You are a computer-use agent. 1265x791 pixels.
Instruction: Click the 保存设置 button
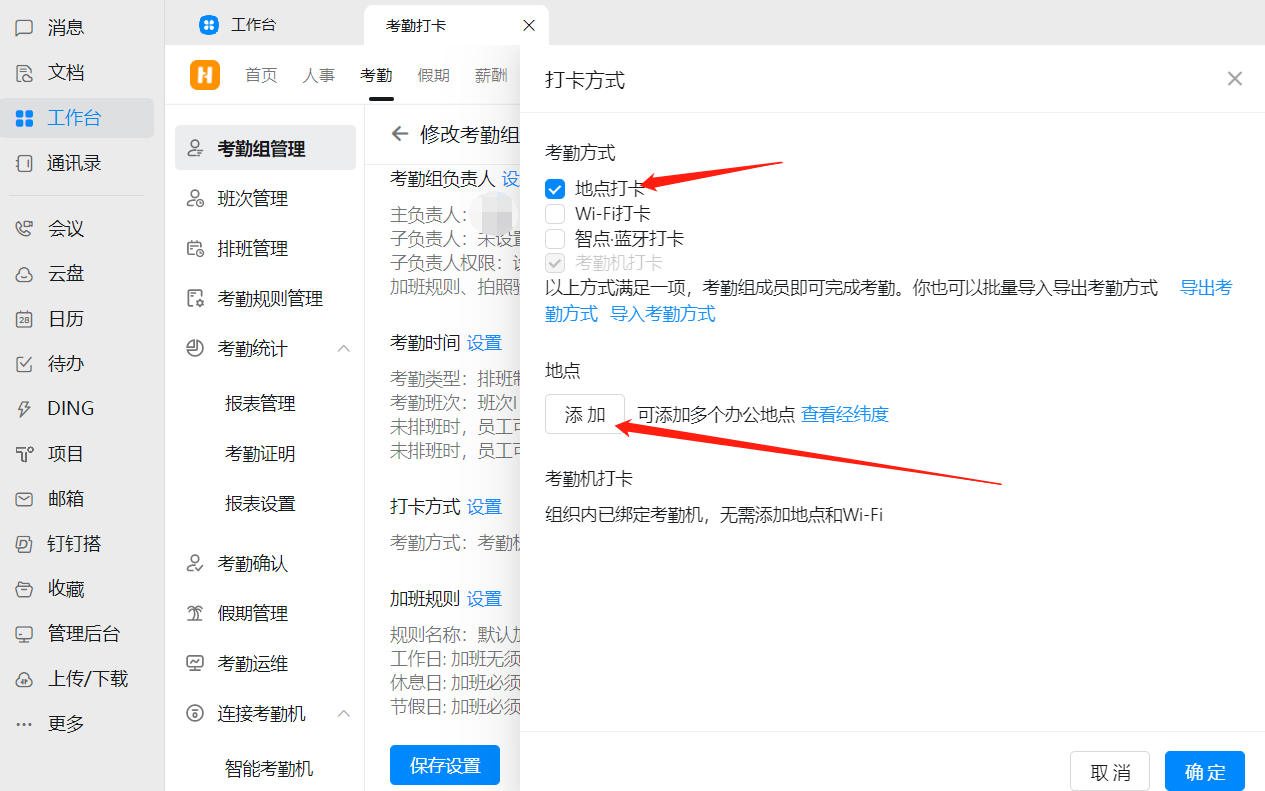(x=444, y=764)
